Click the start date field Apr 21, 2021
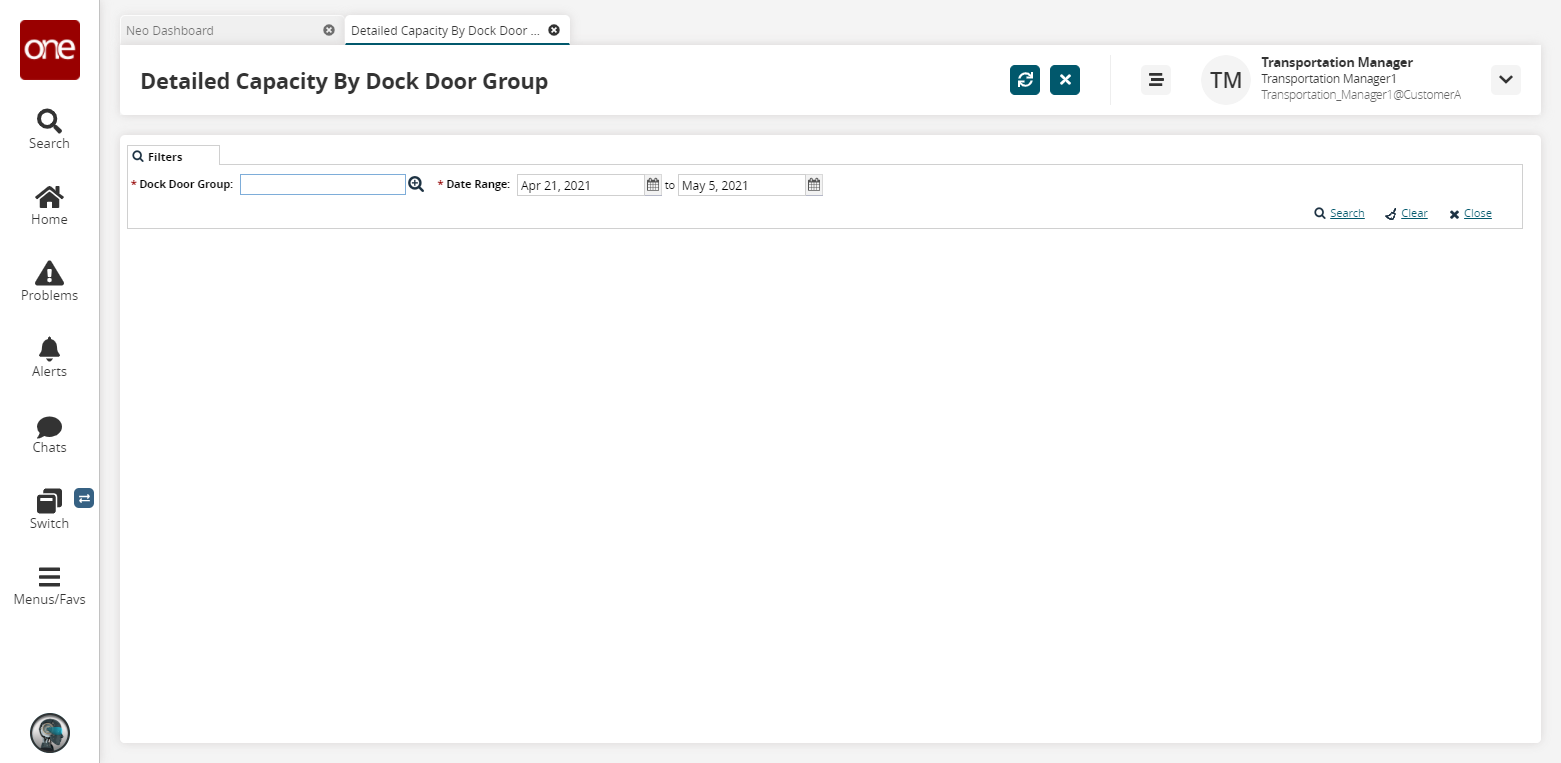This screenshot has height=763, width=1561. 581,185
